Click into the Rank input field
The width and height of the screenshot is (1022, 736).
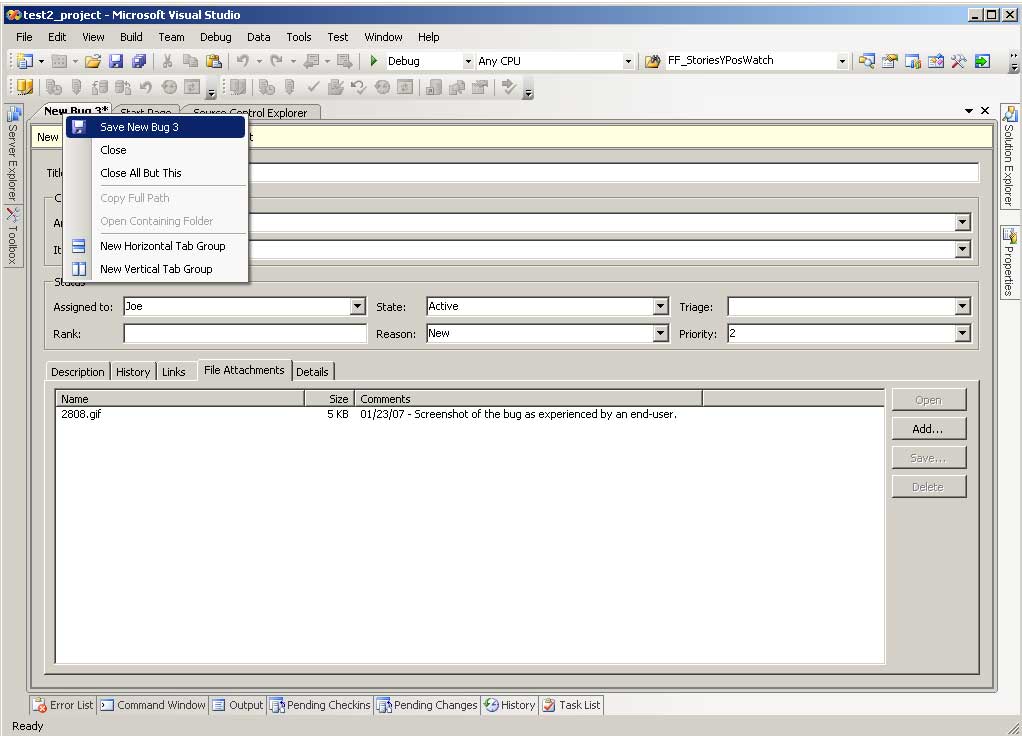click(245, 334)
